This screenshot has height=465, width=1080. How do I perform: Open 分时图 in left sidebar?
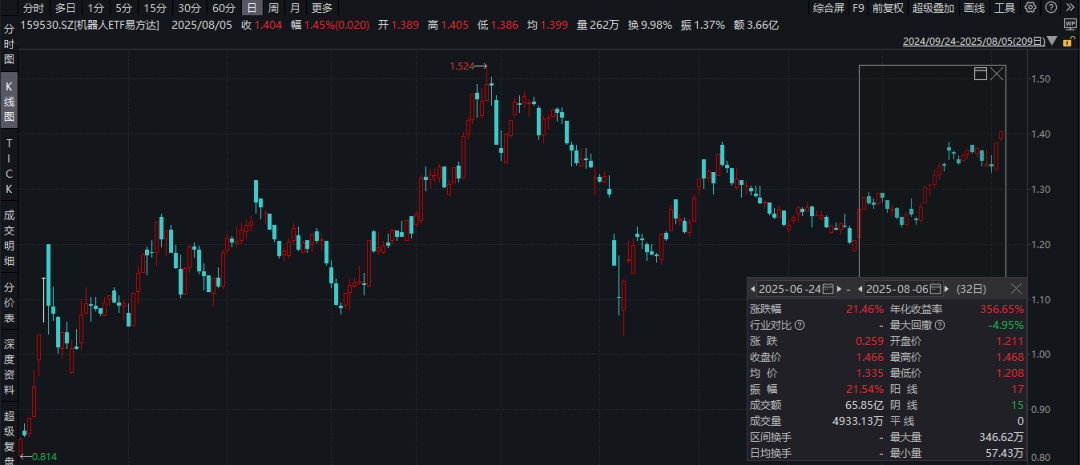[9, 45]
